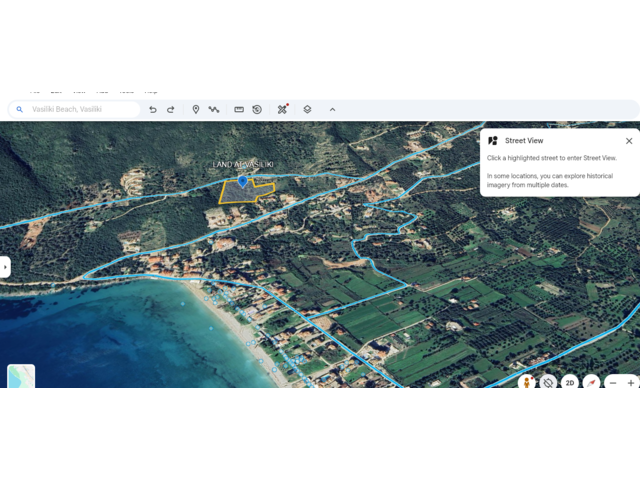Collapse the toolbar with the chevron
The width and height of the screenshot is (640, 480).
point(332,110)
